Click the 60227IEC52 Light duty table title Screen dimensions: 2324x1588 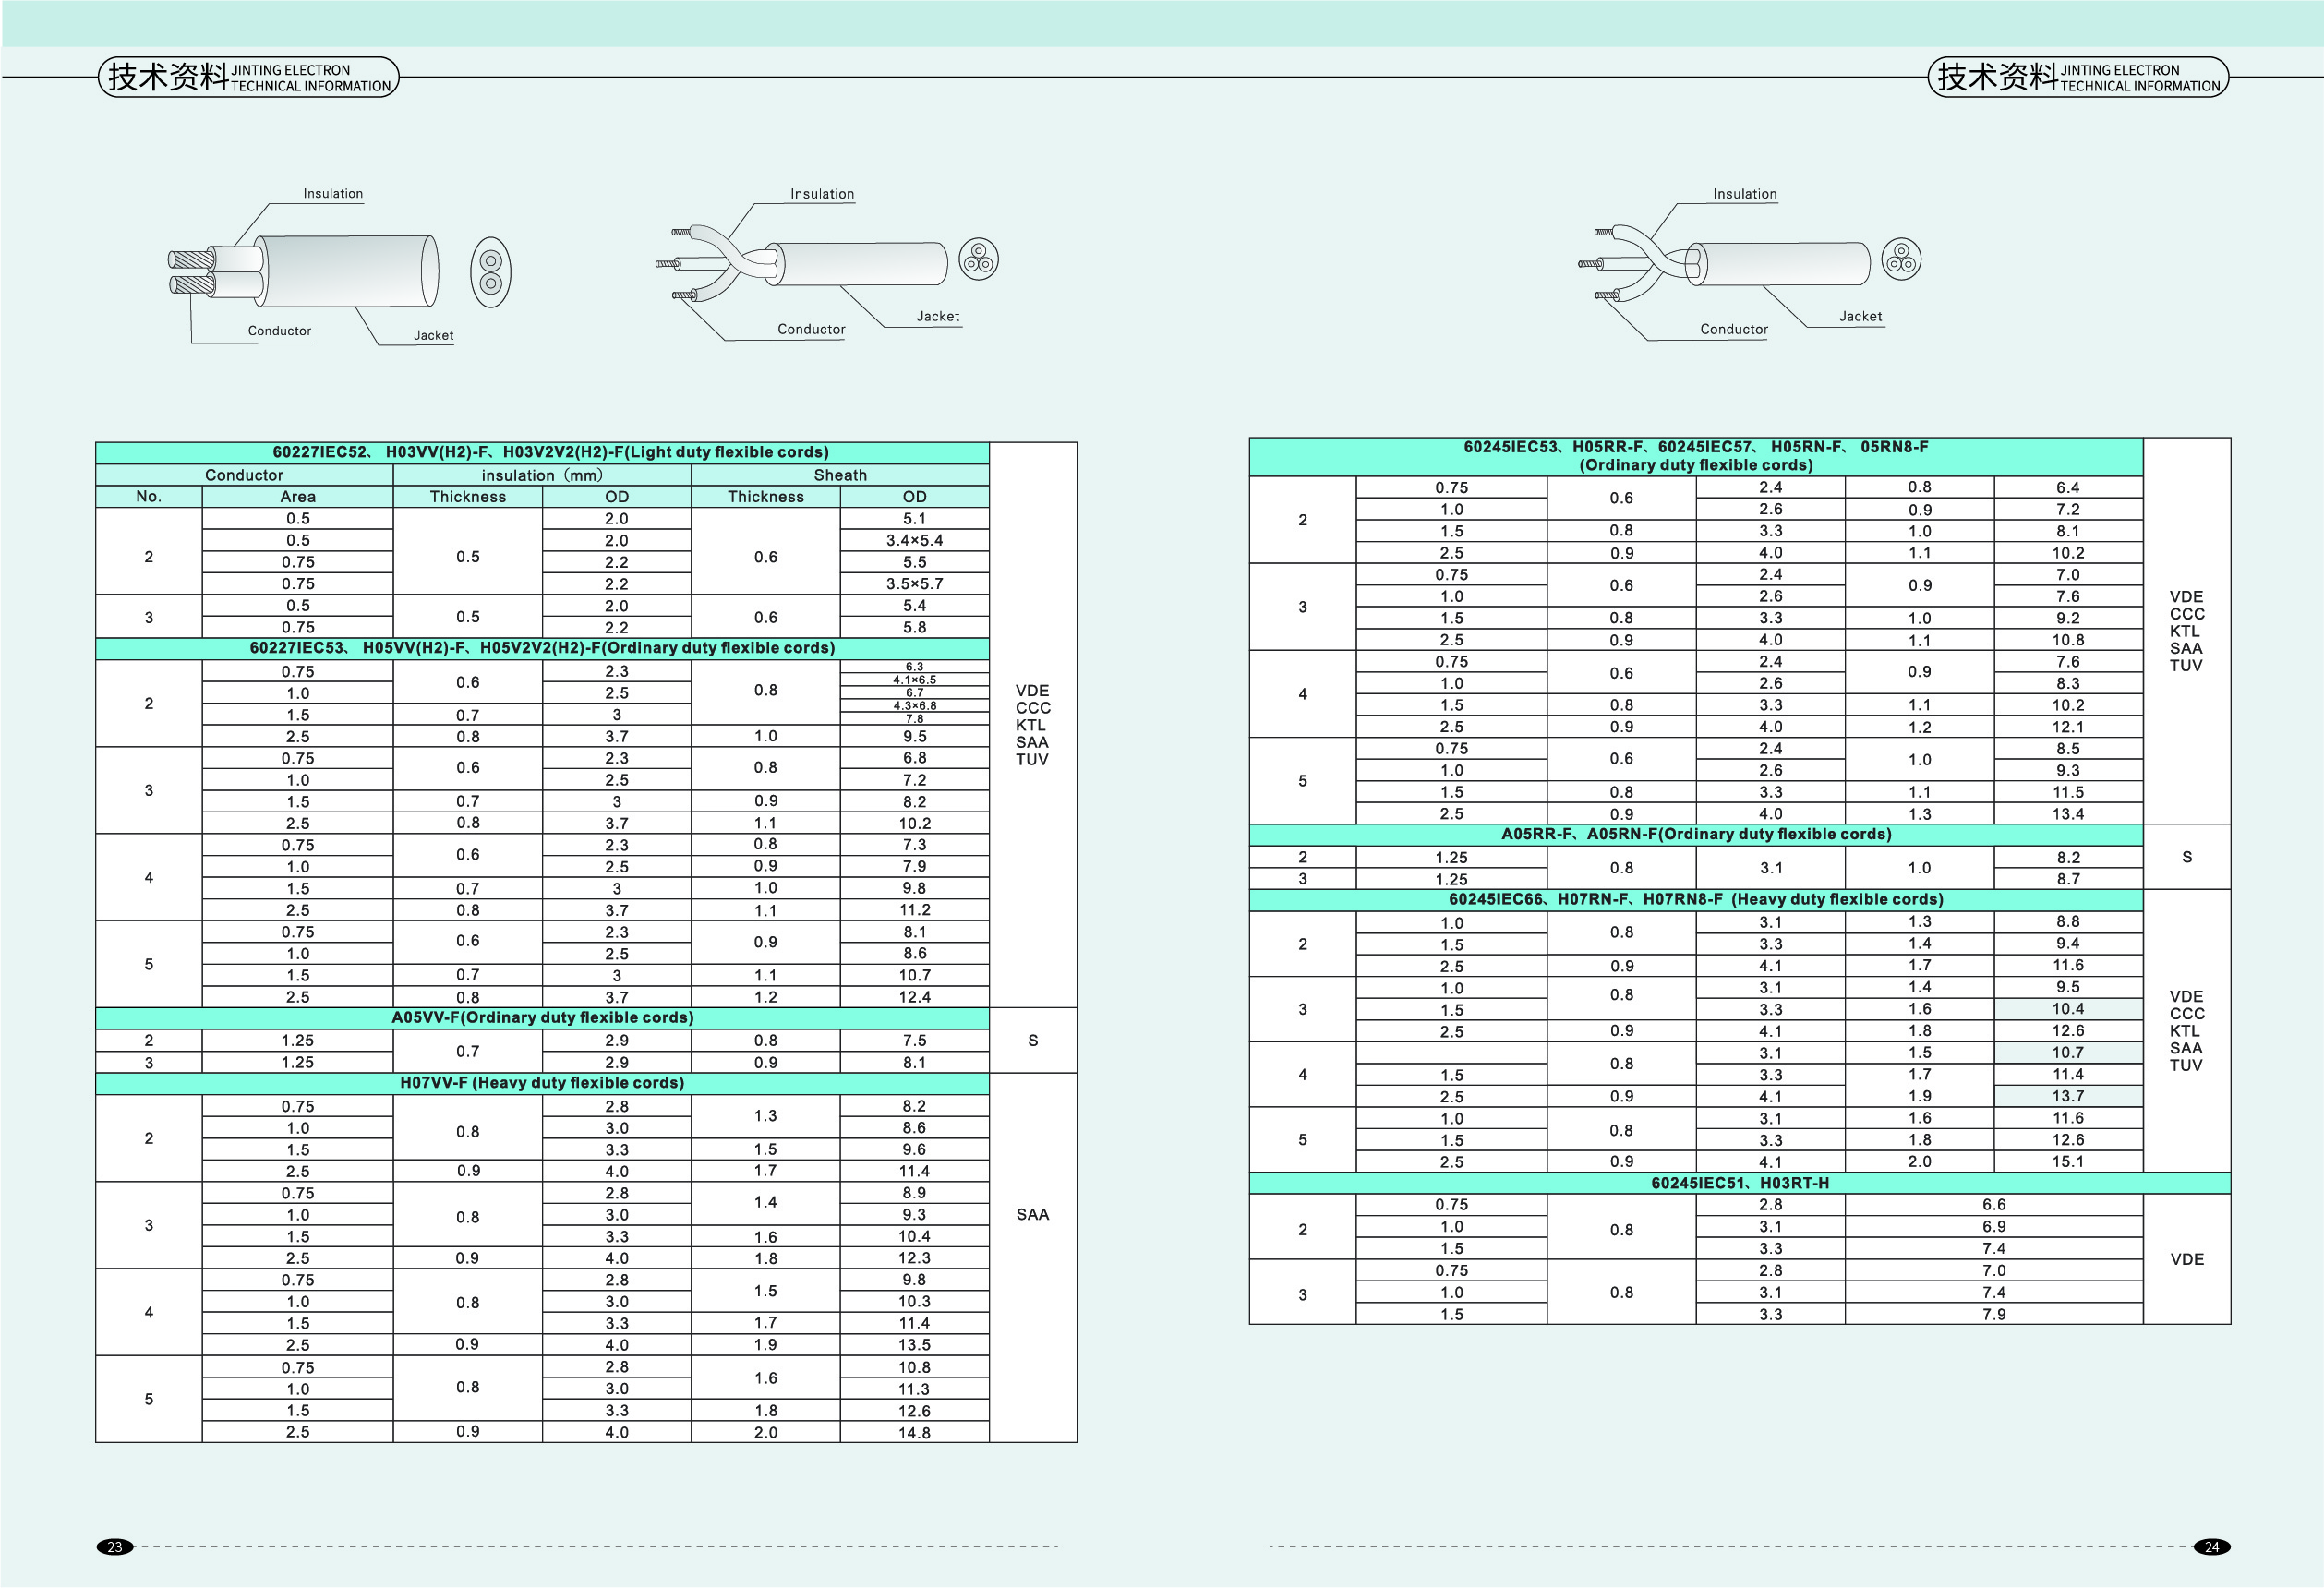pyautogui.click(x=542, y=452)
